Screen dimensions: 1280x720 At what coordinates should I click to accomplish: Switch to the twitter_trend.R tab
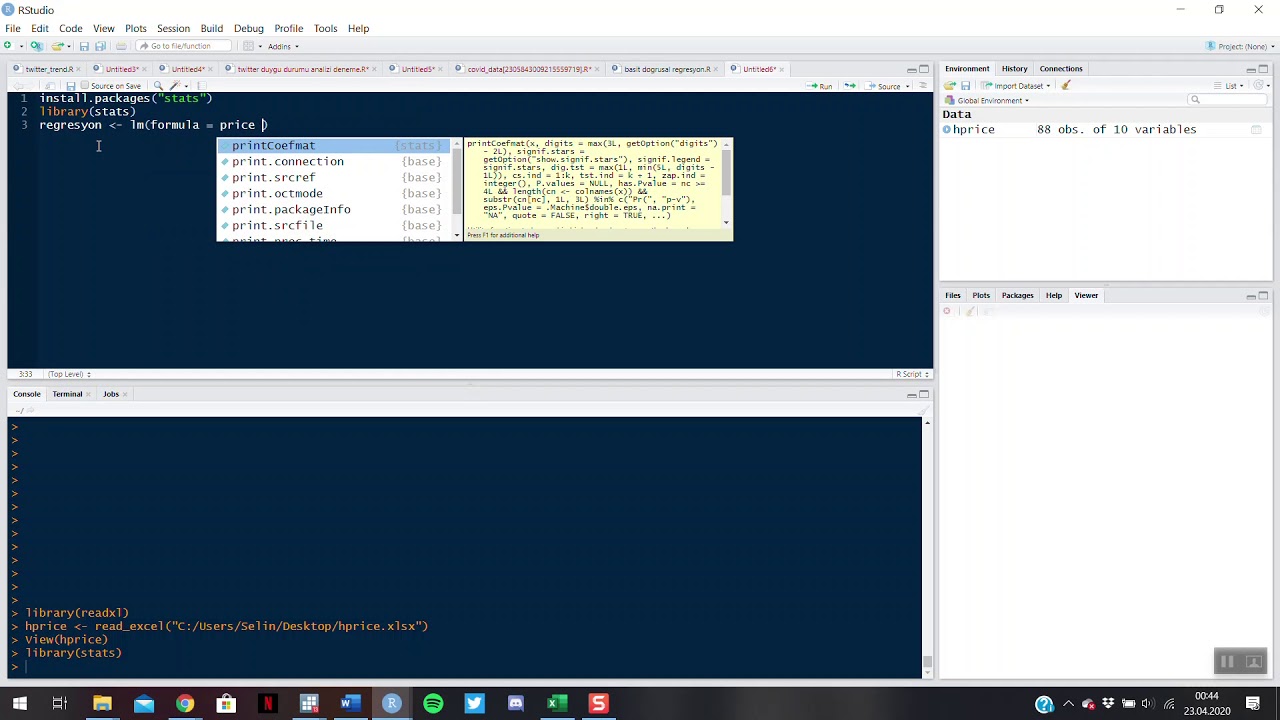click(x=48, y=69)
